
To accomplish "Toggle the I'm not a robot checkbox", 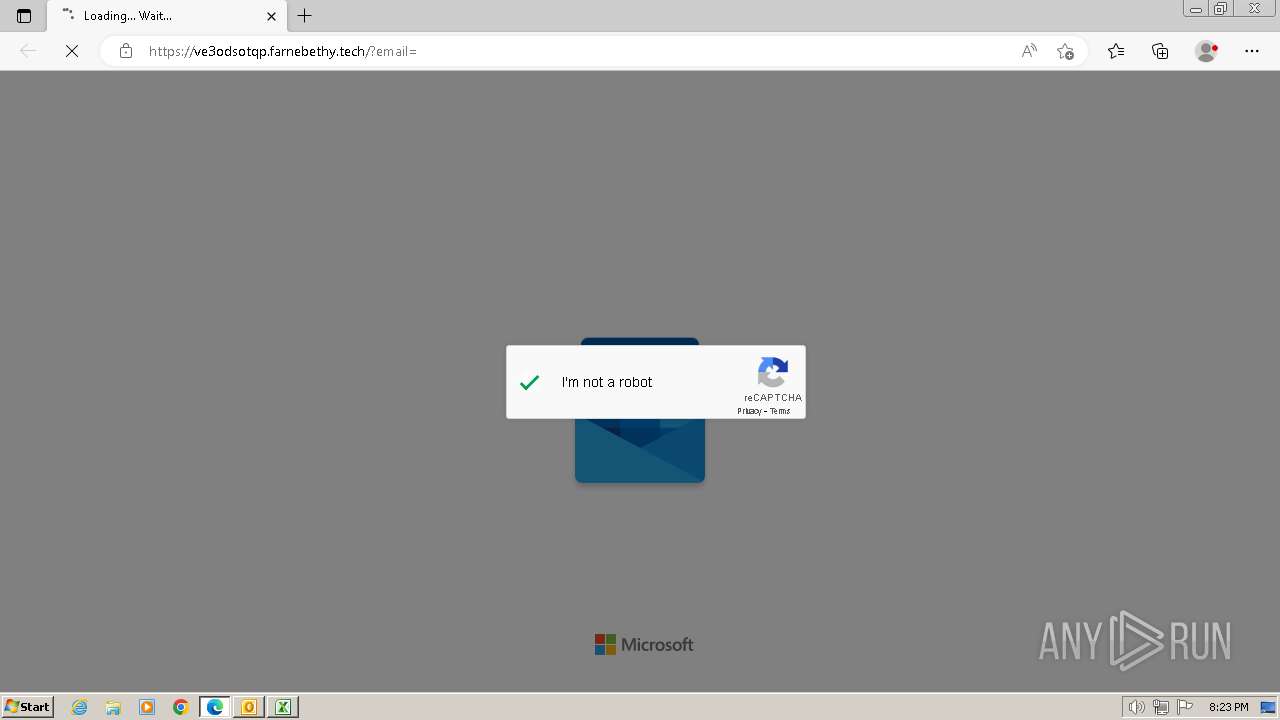I will click(530, 382).
